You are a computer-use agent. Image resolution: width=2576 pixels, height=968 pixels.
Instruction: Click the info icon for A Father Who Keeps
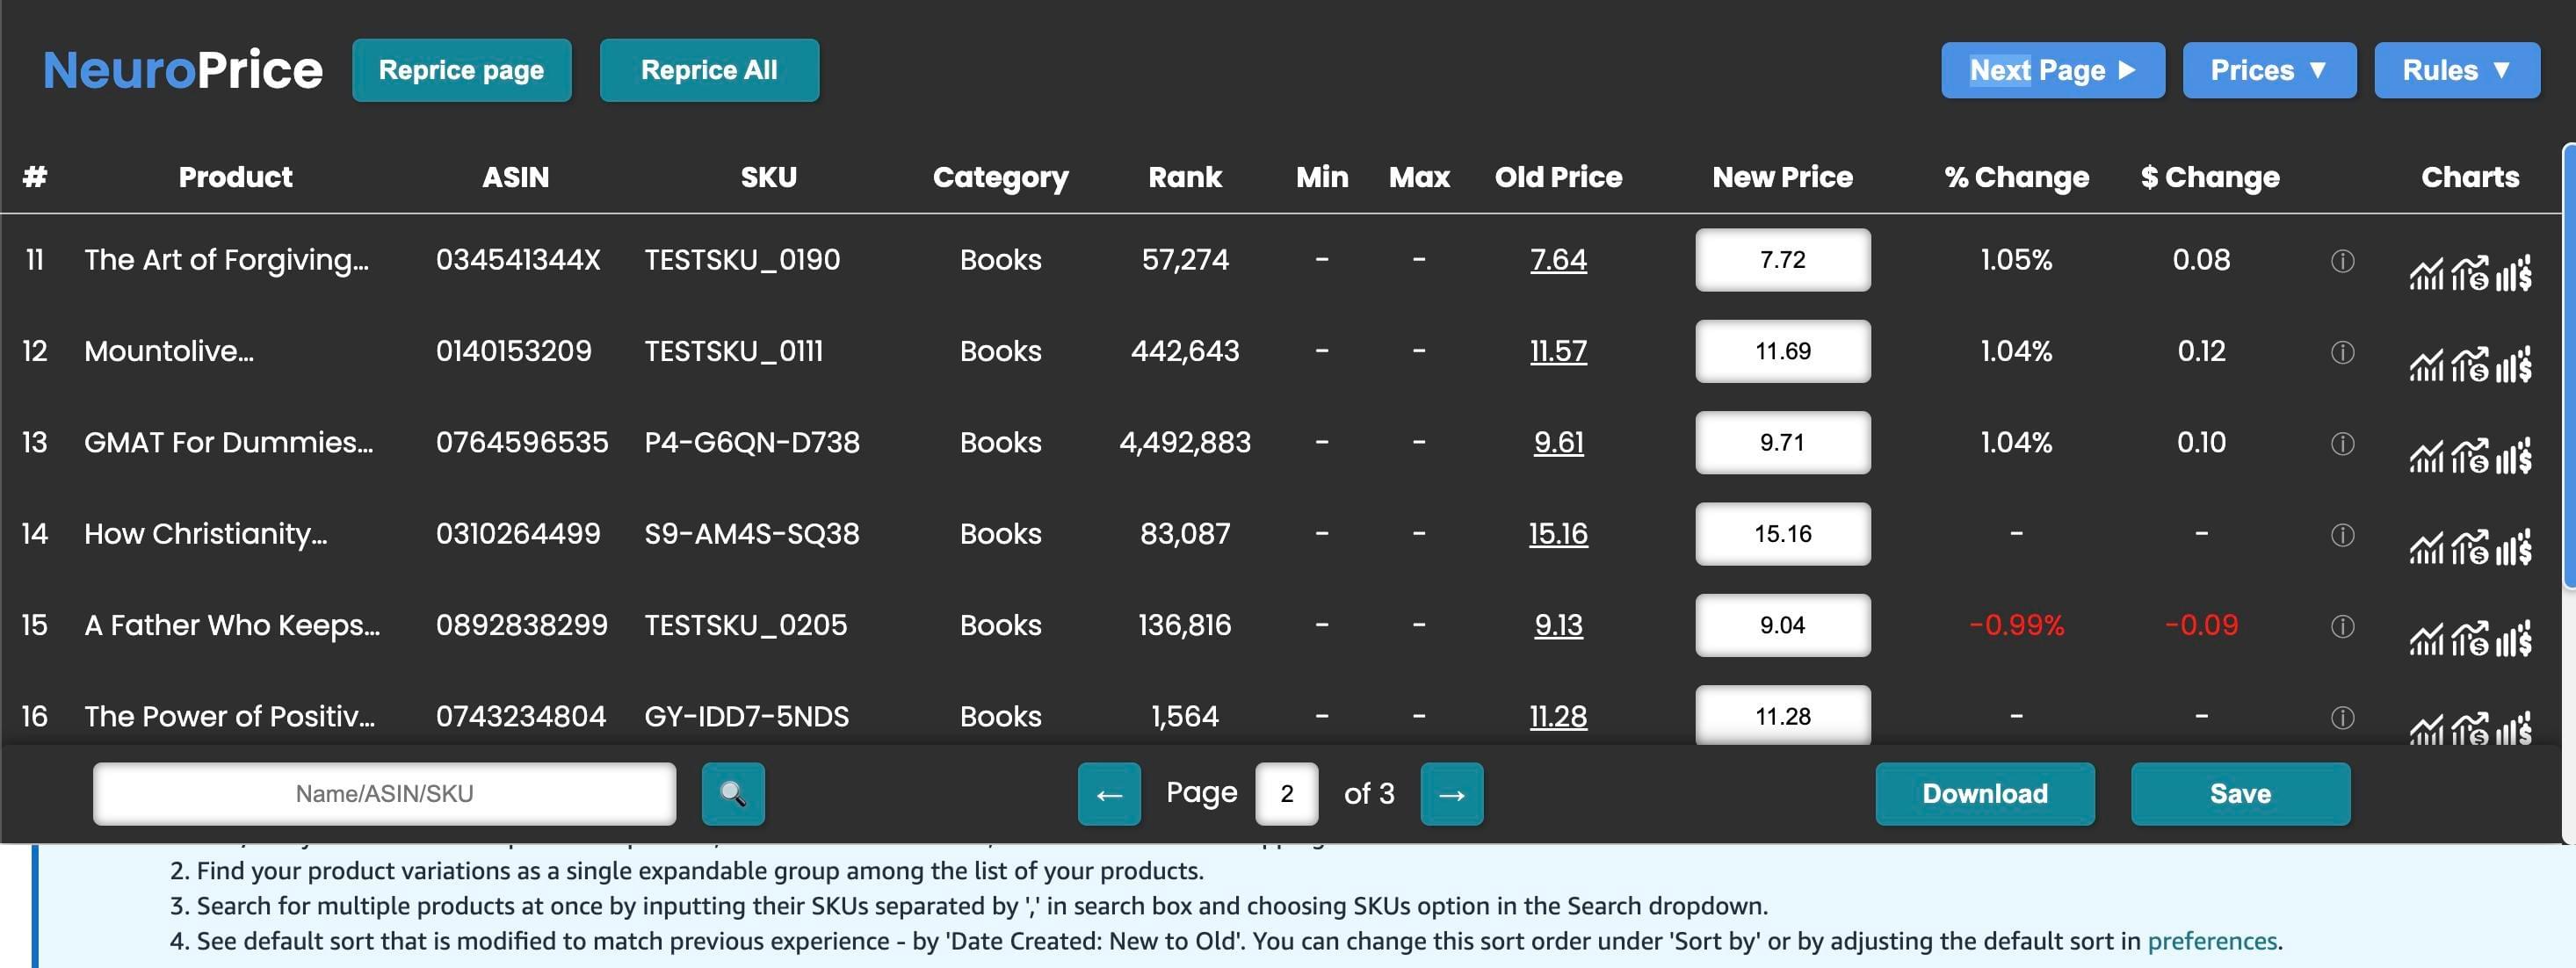tap(2343, 625)
